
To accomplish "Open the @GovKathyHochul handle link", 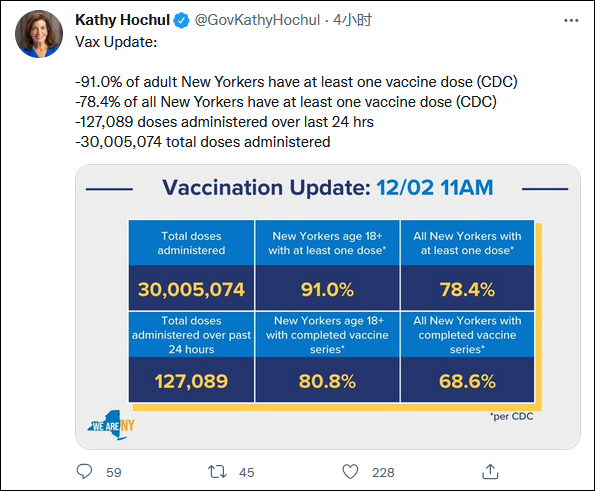I will pos(257,20).
